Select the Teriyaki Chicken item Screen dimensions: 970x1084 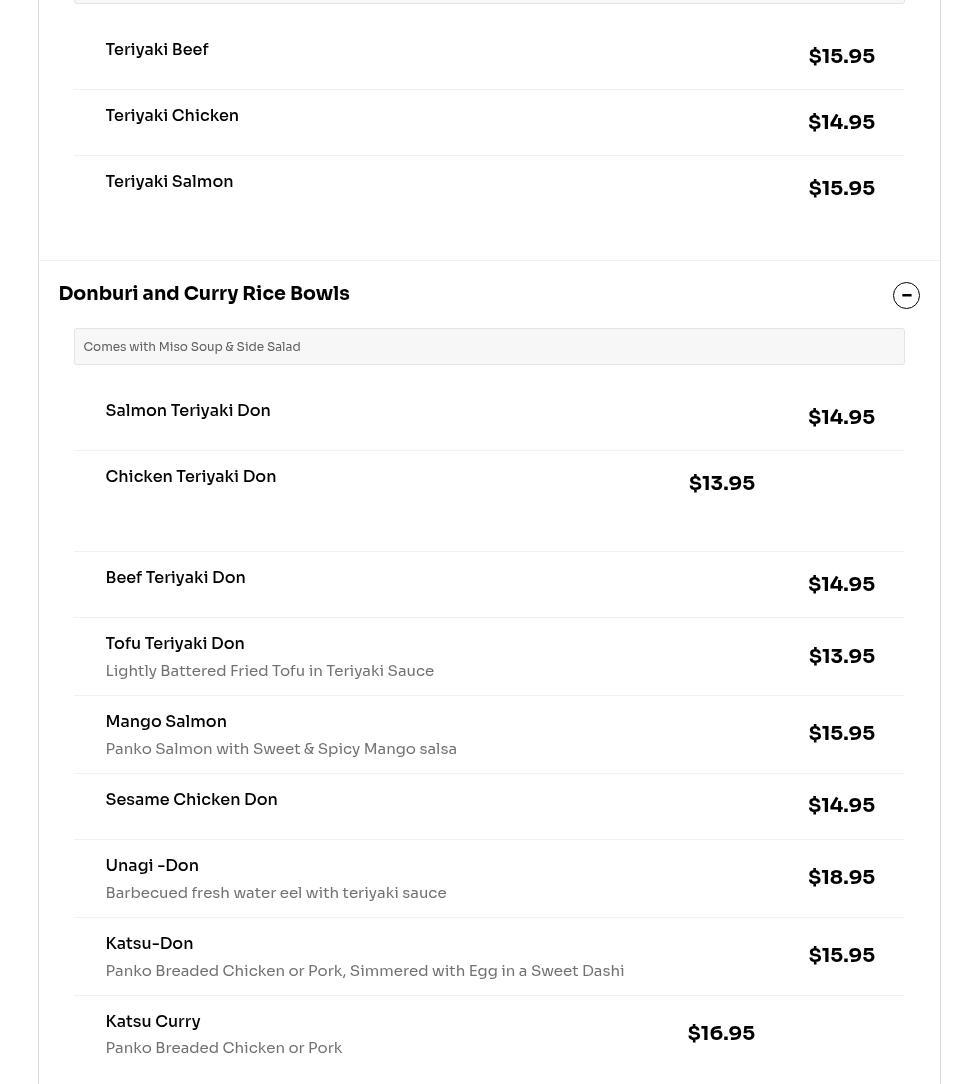point(489,122)
